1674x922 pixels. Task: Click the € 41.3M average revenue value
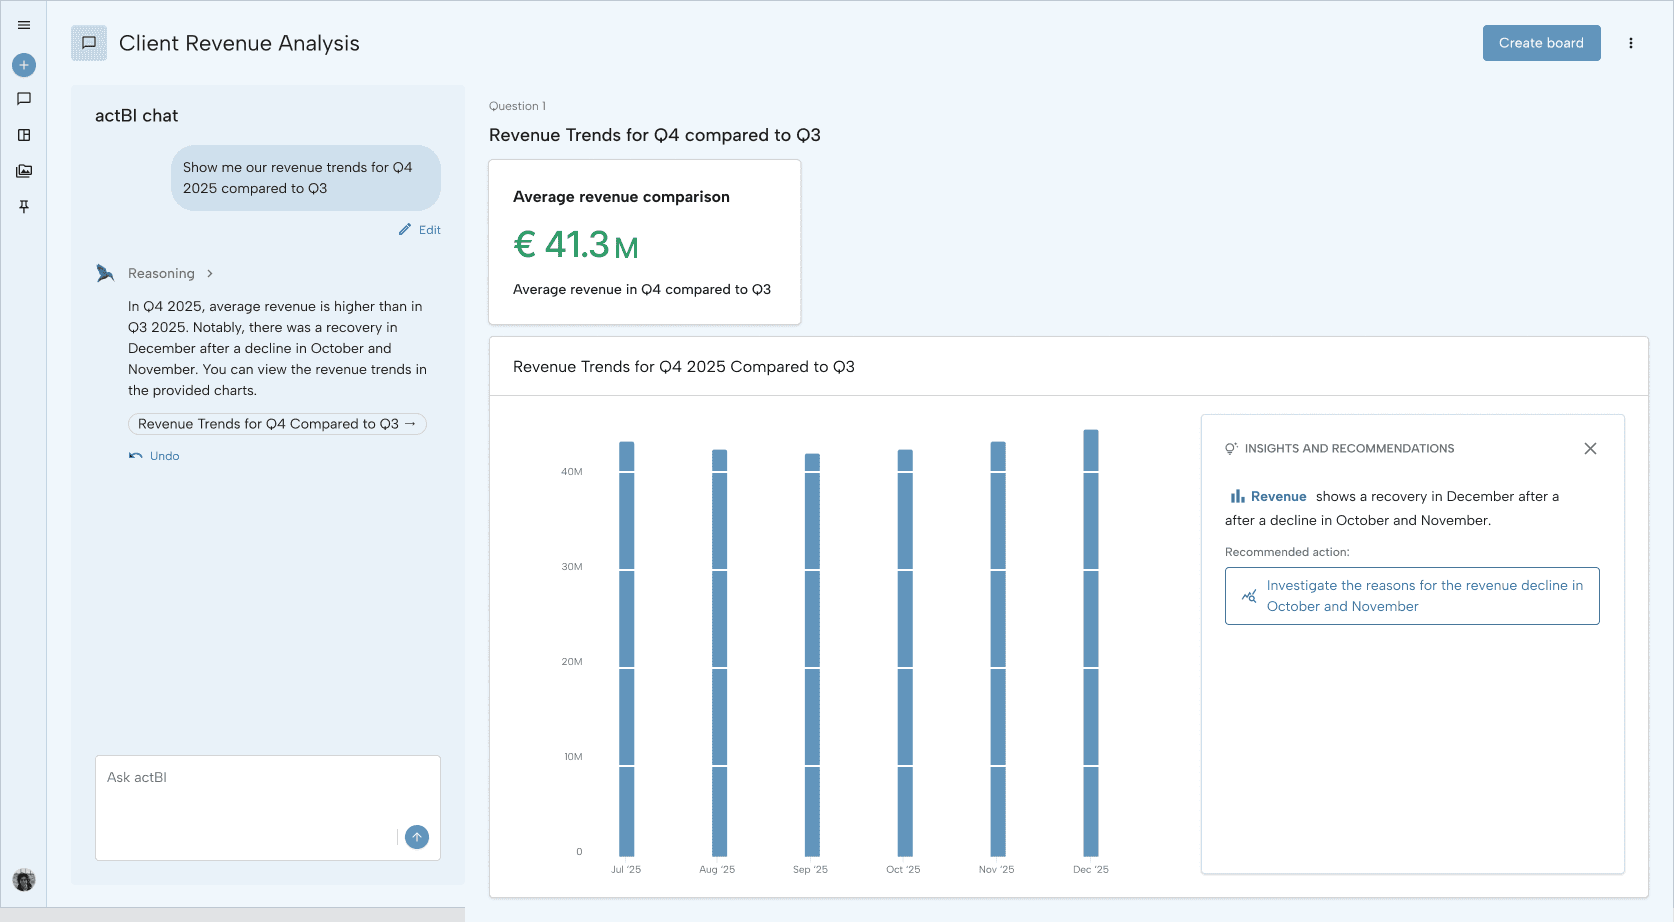pos(576,244)
